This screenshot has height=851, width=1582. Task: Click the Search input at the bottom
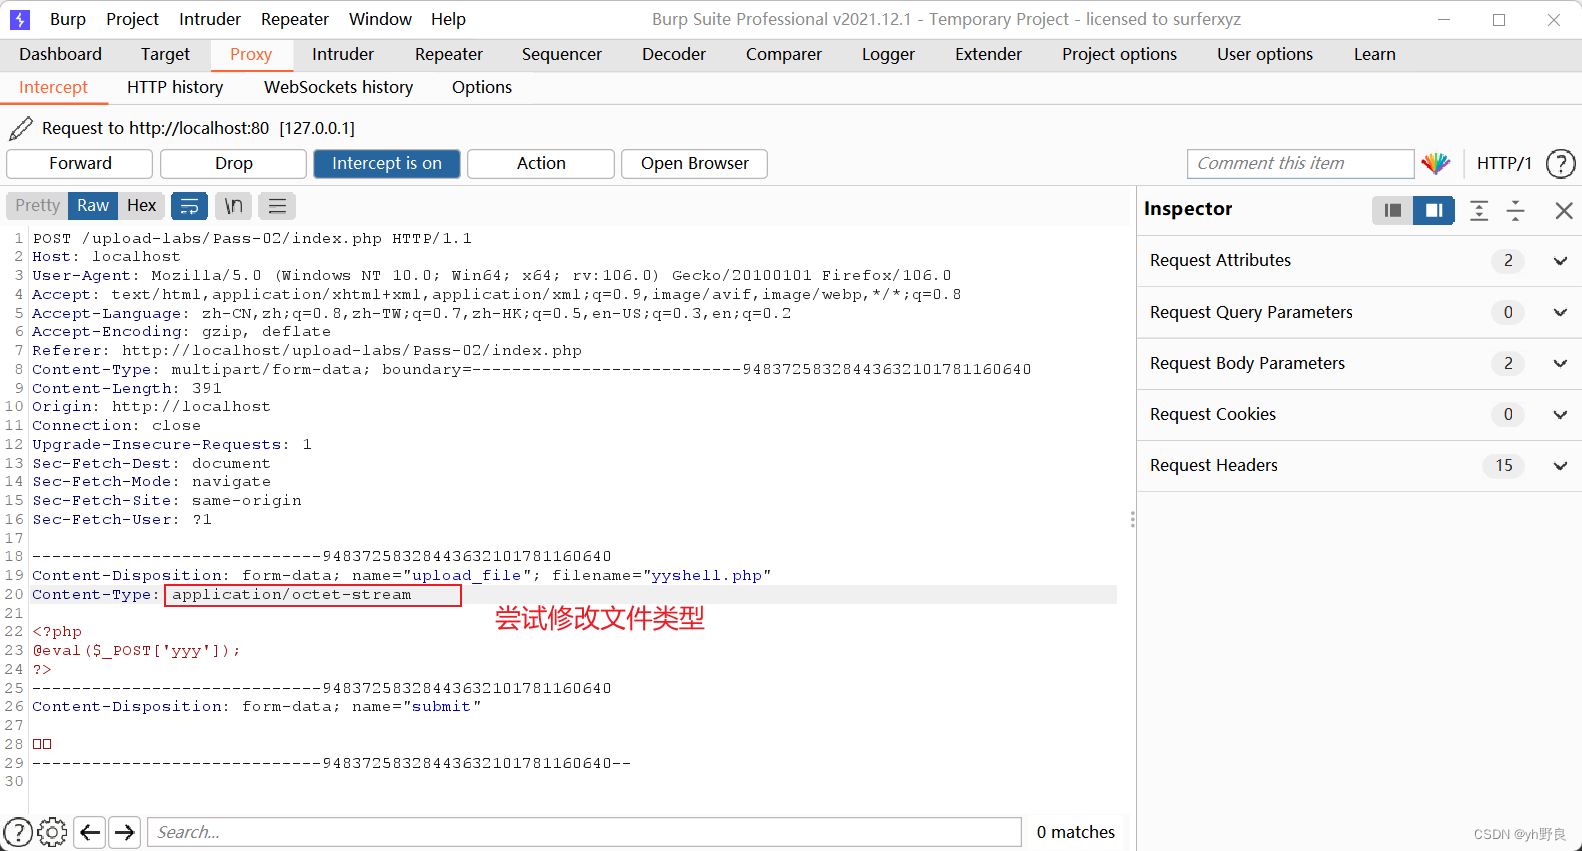point(584,832)
